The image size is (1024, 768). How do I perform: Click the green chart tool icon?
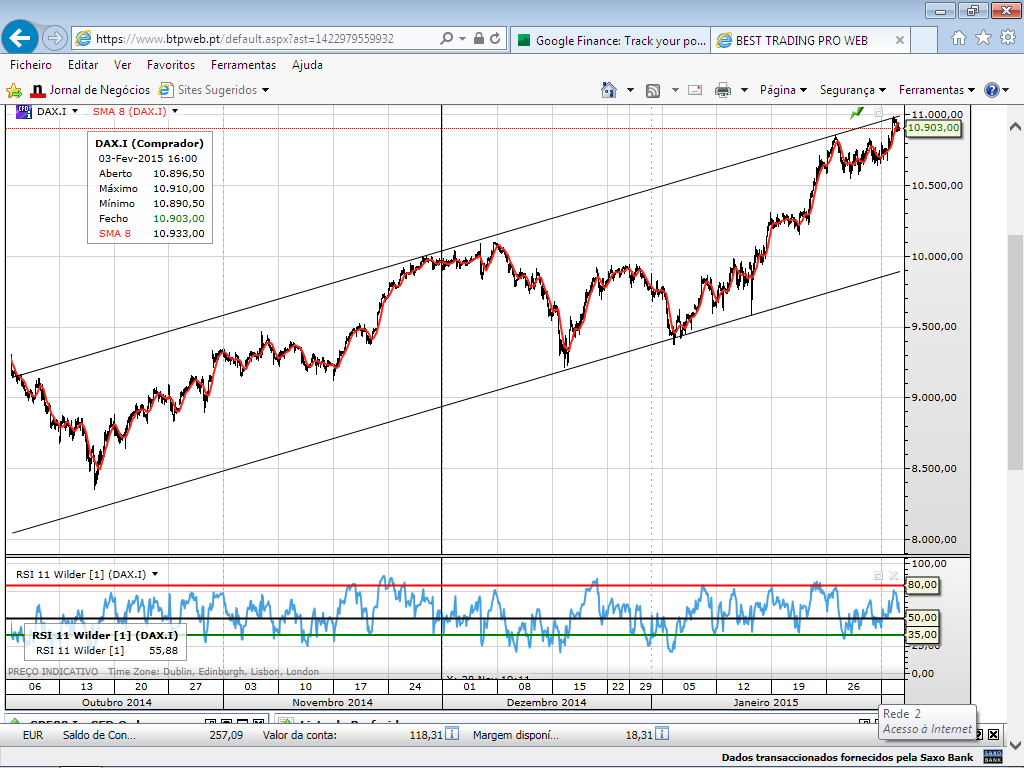(857, 113)
